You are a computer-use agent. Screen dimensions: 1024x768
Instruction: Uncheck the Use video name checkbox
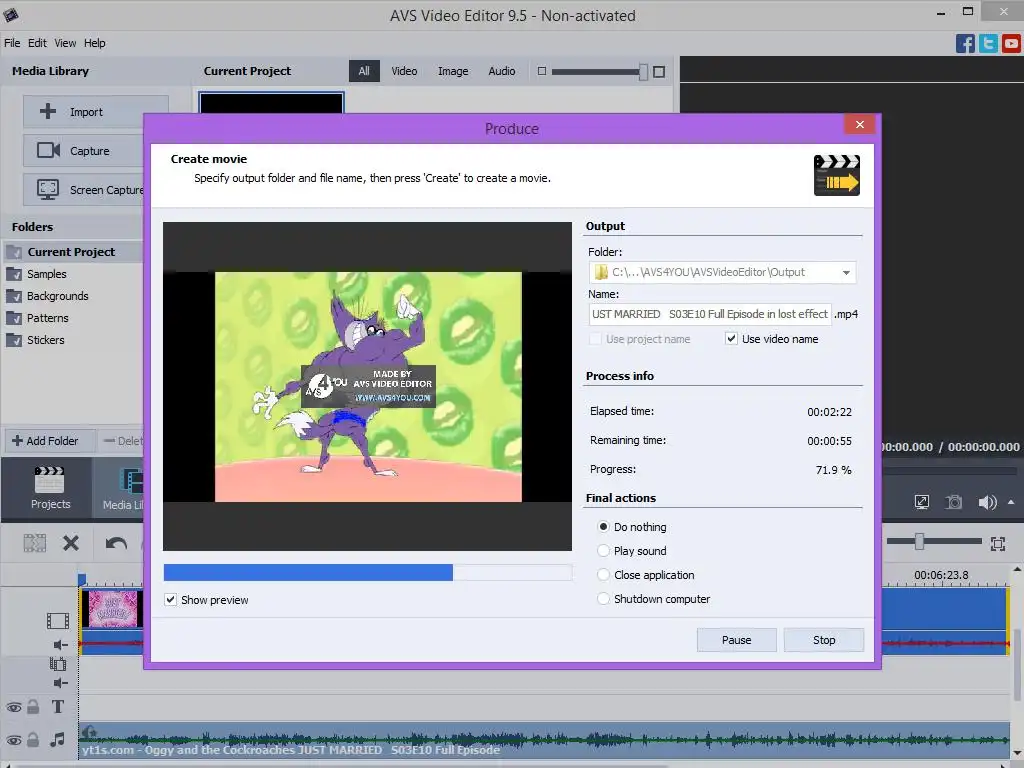click(731, 338)
